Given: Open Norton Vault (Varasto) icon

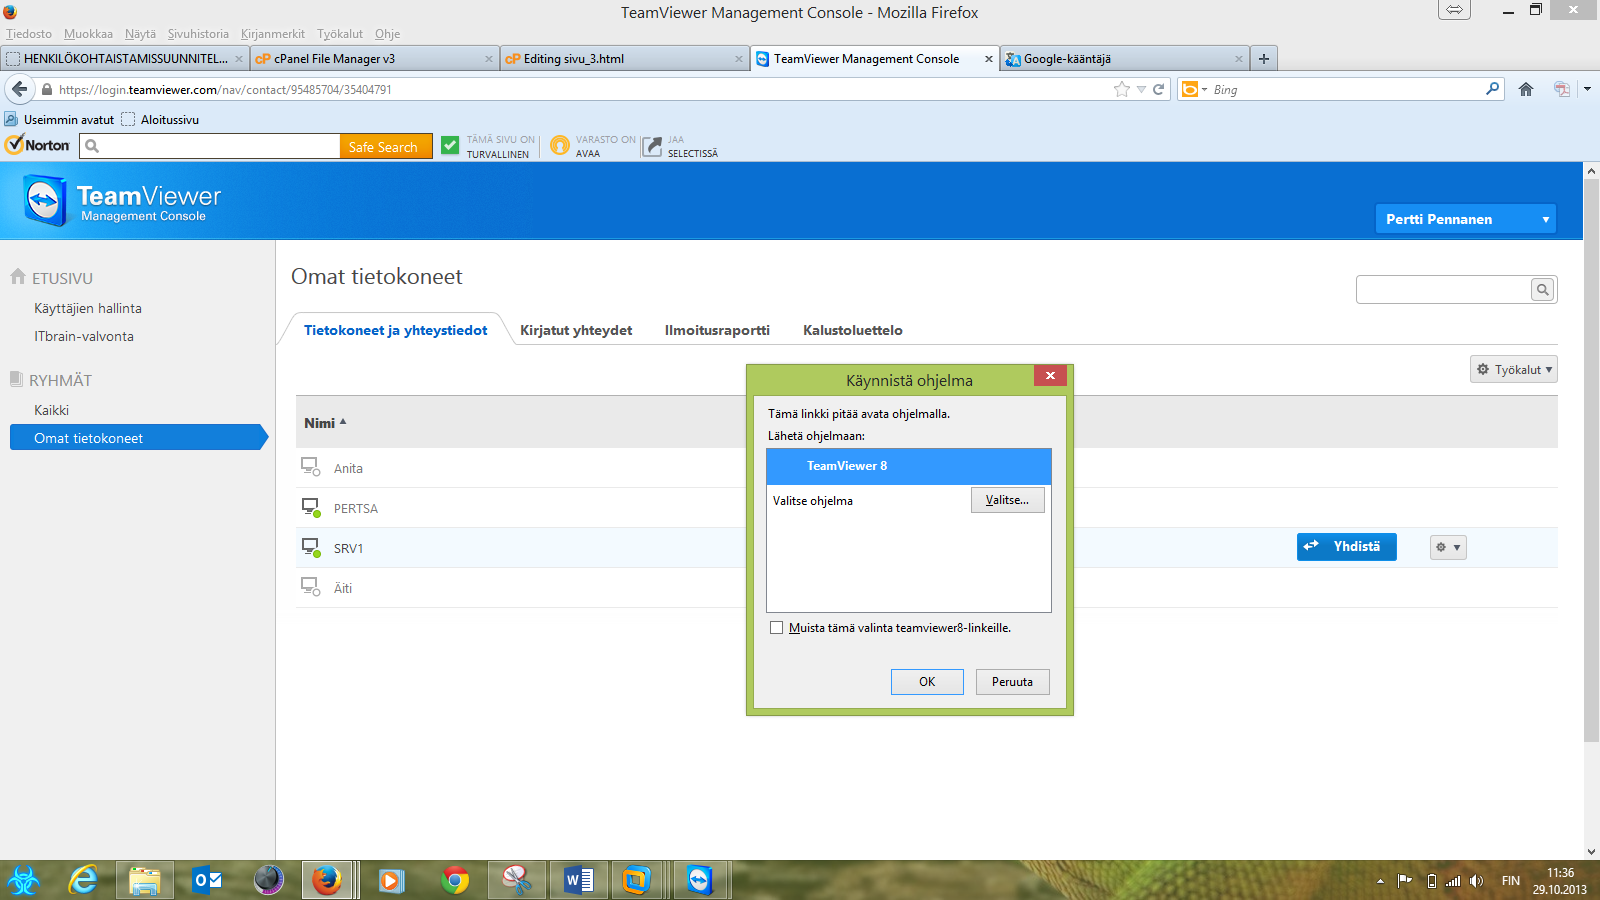Looking at the screenshot, I should tap(560, 146).
